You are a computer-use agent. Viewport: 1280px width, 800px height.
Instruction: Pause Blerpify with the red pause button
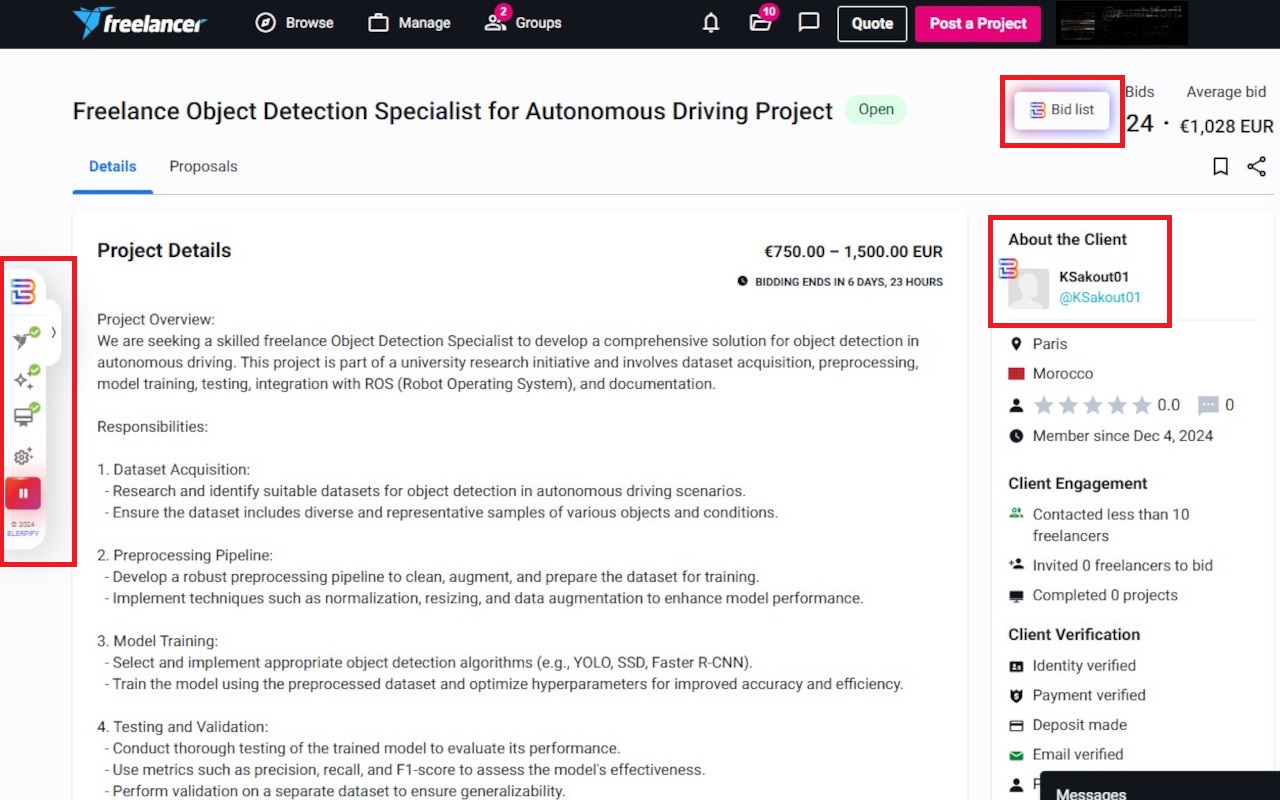(23, 493)
